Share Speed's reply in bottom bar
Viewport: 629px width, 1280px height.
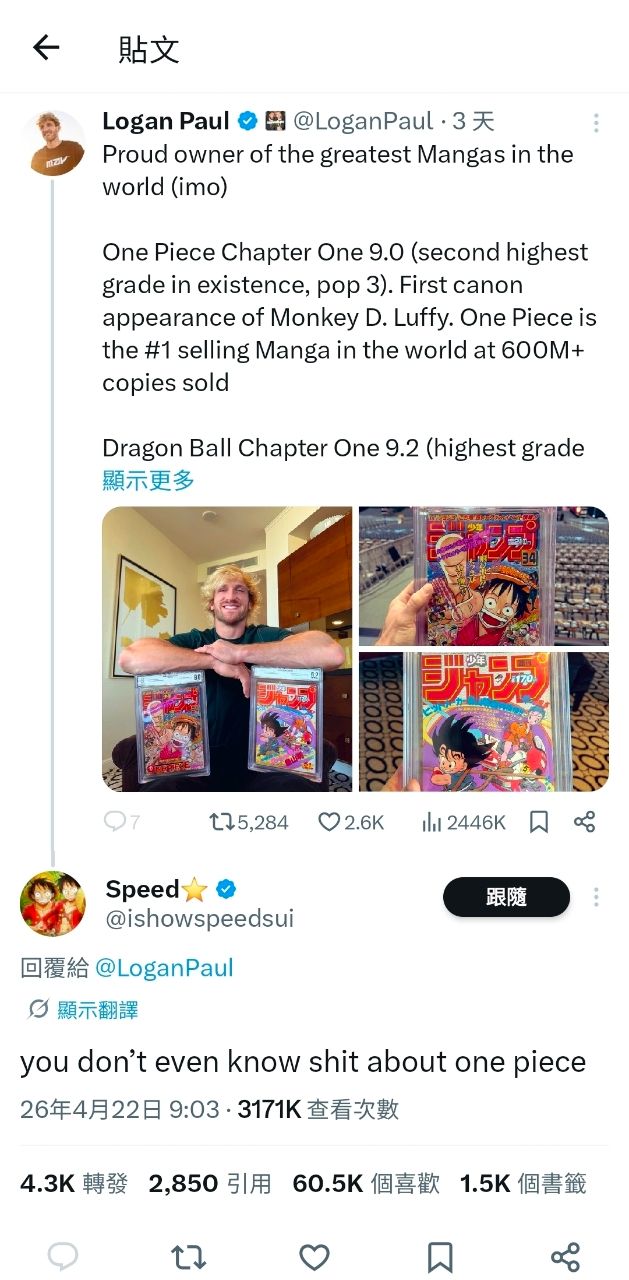click(x=565, y=1257)
